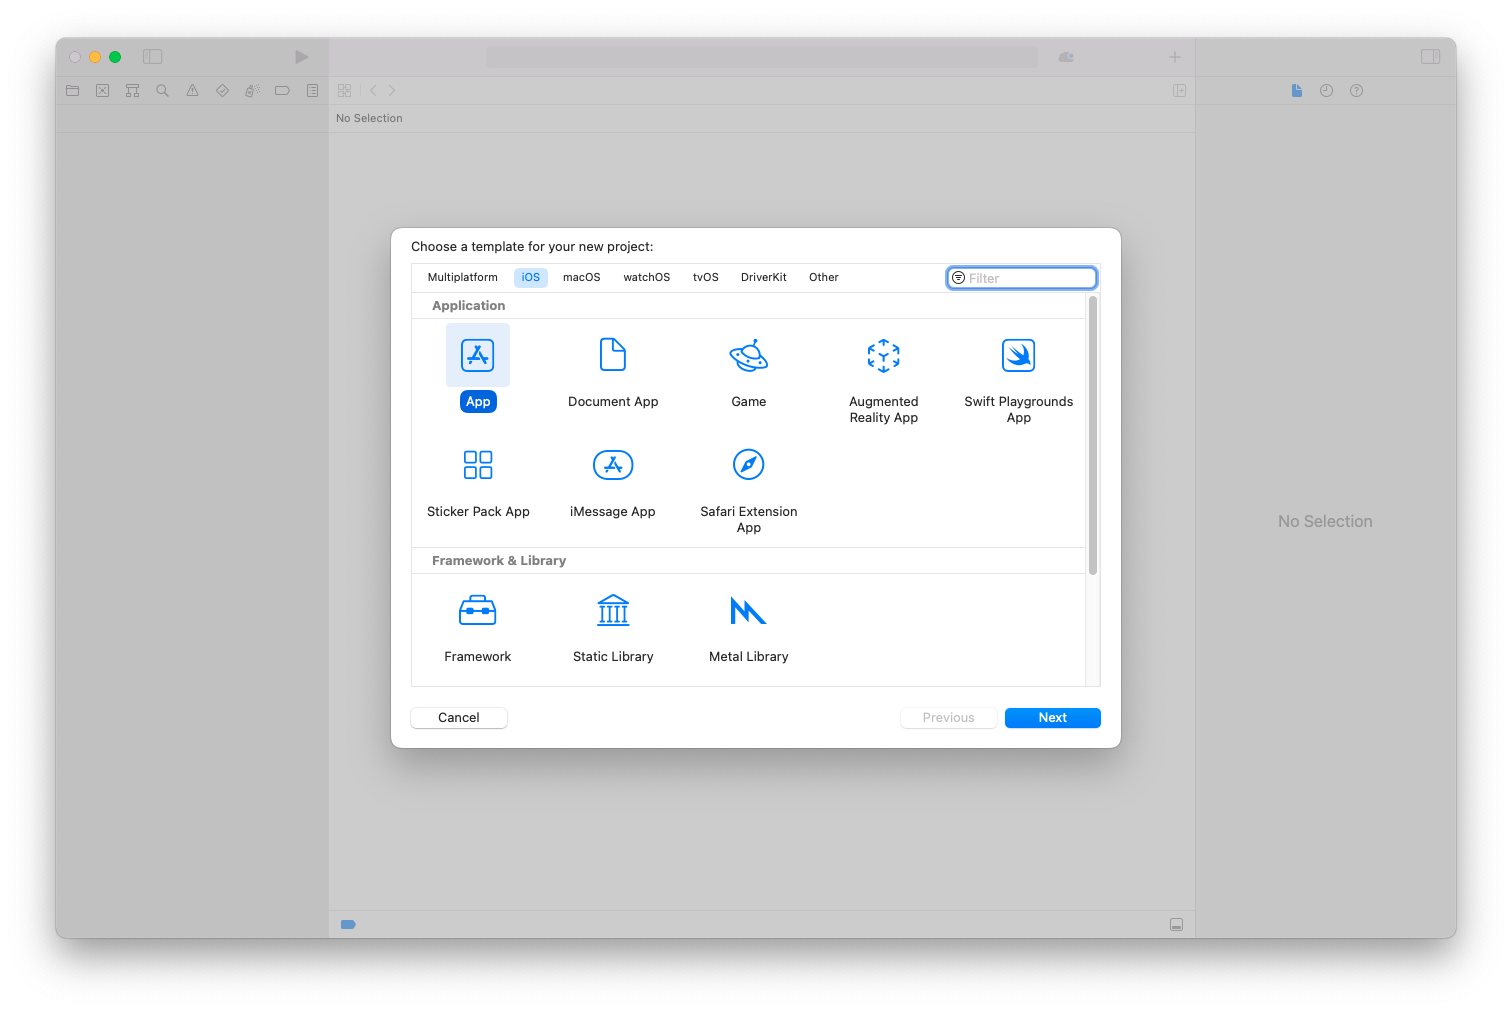Select Sticker Pack App template
The height and width of the screenshot is (1012, 1512).
[x=478, y=465]
